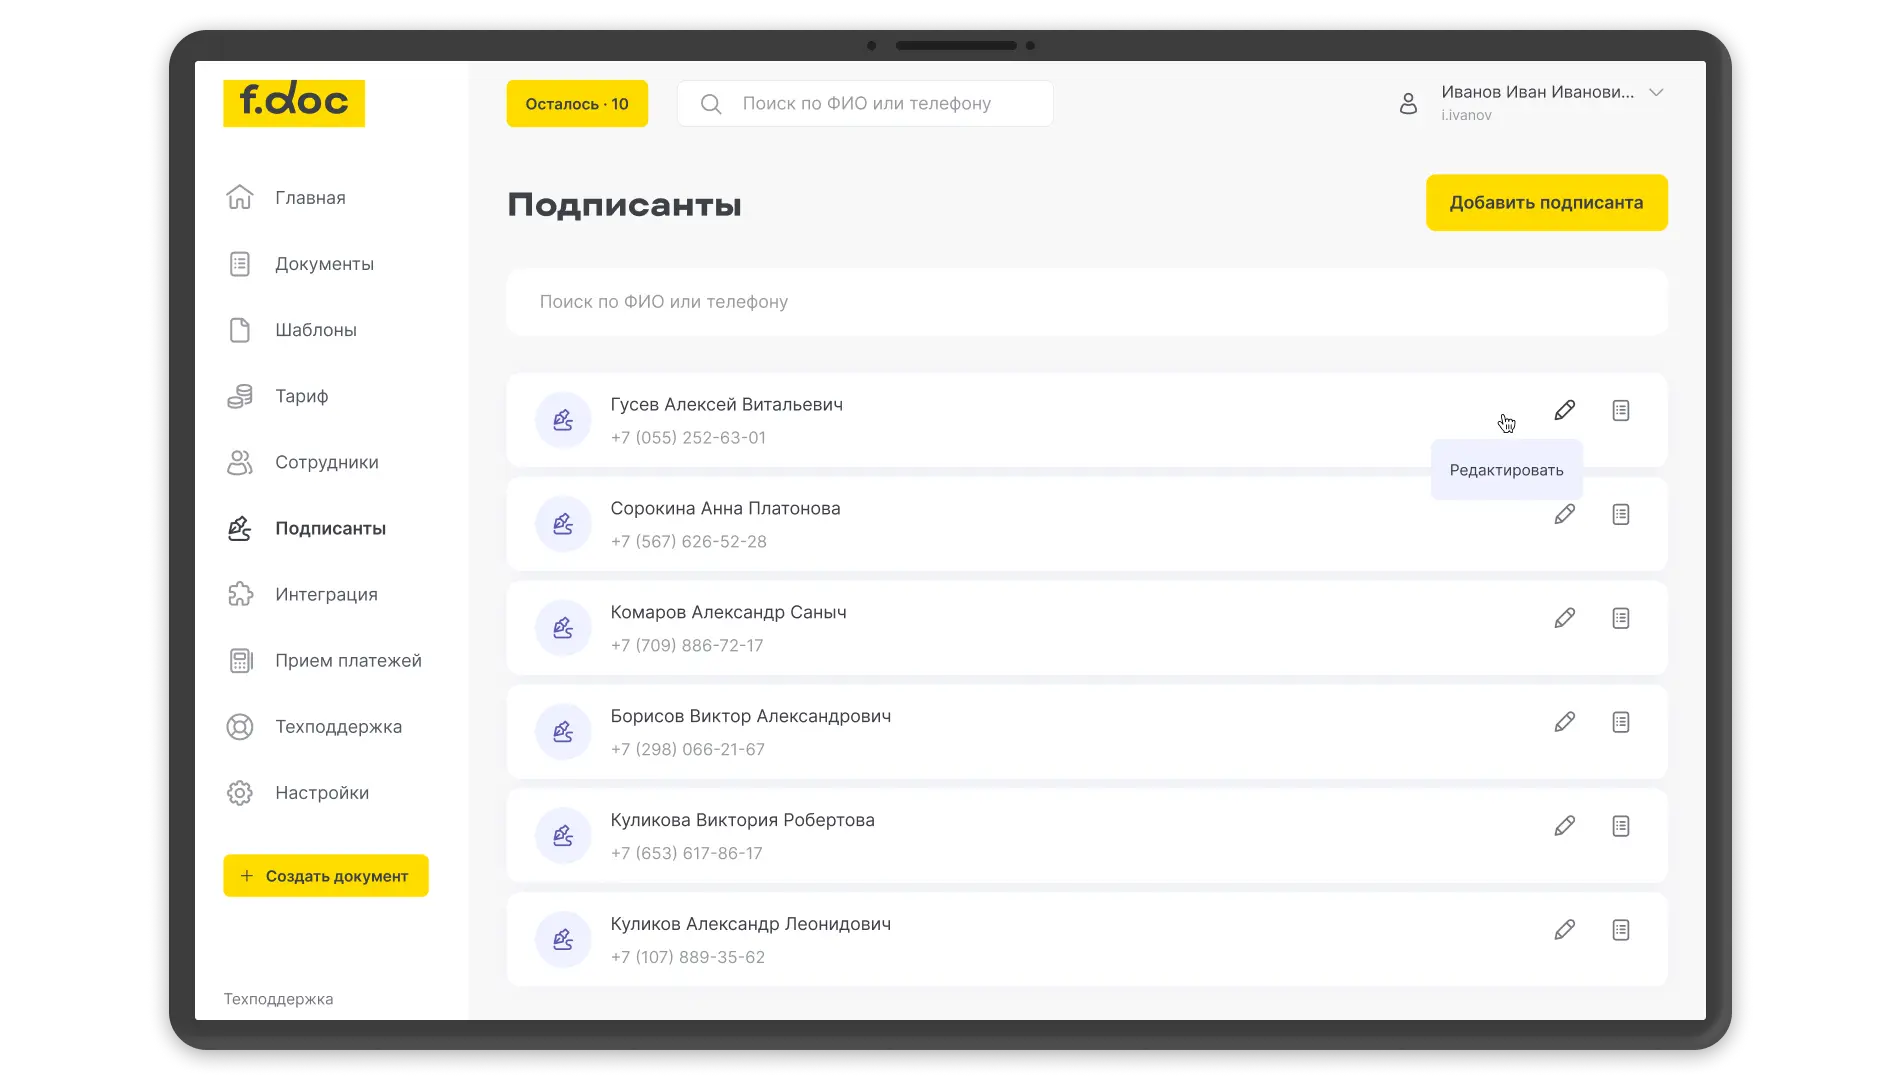This screenshot has width=1901, height=1080.
Task: Open Настройки from the sidebar
Action: pos(321,793)
